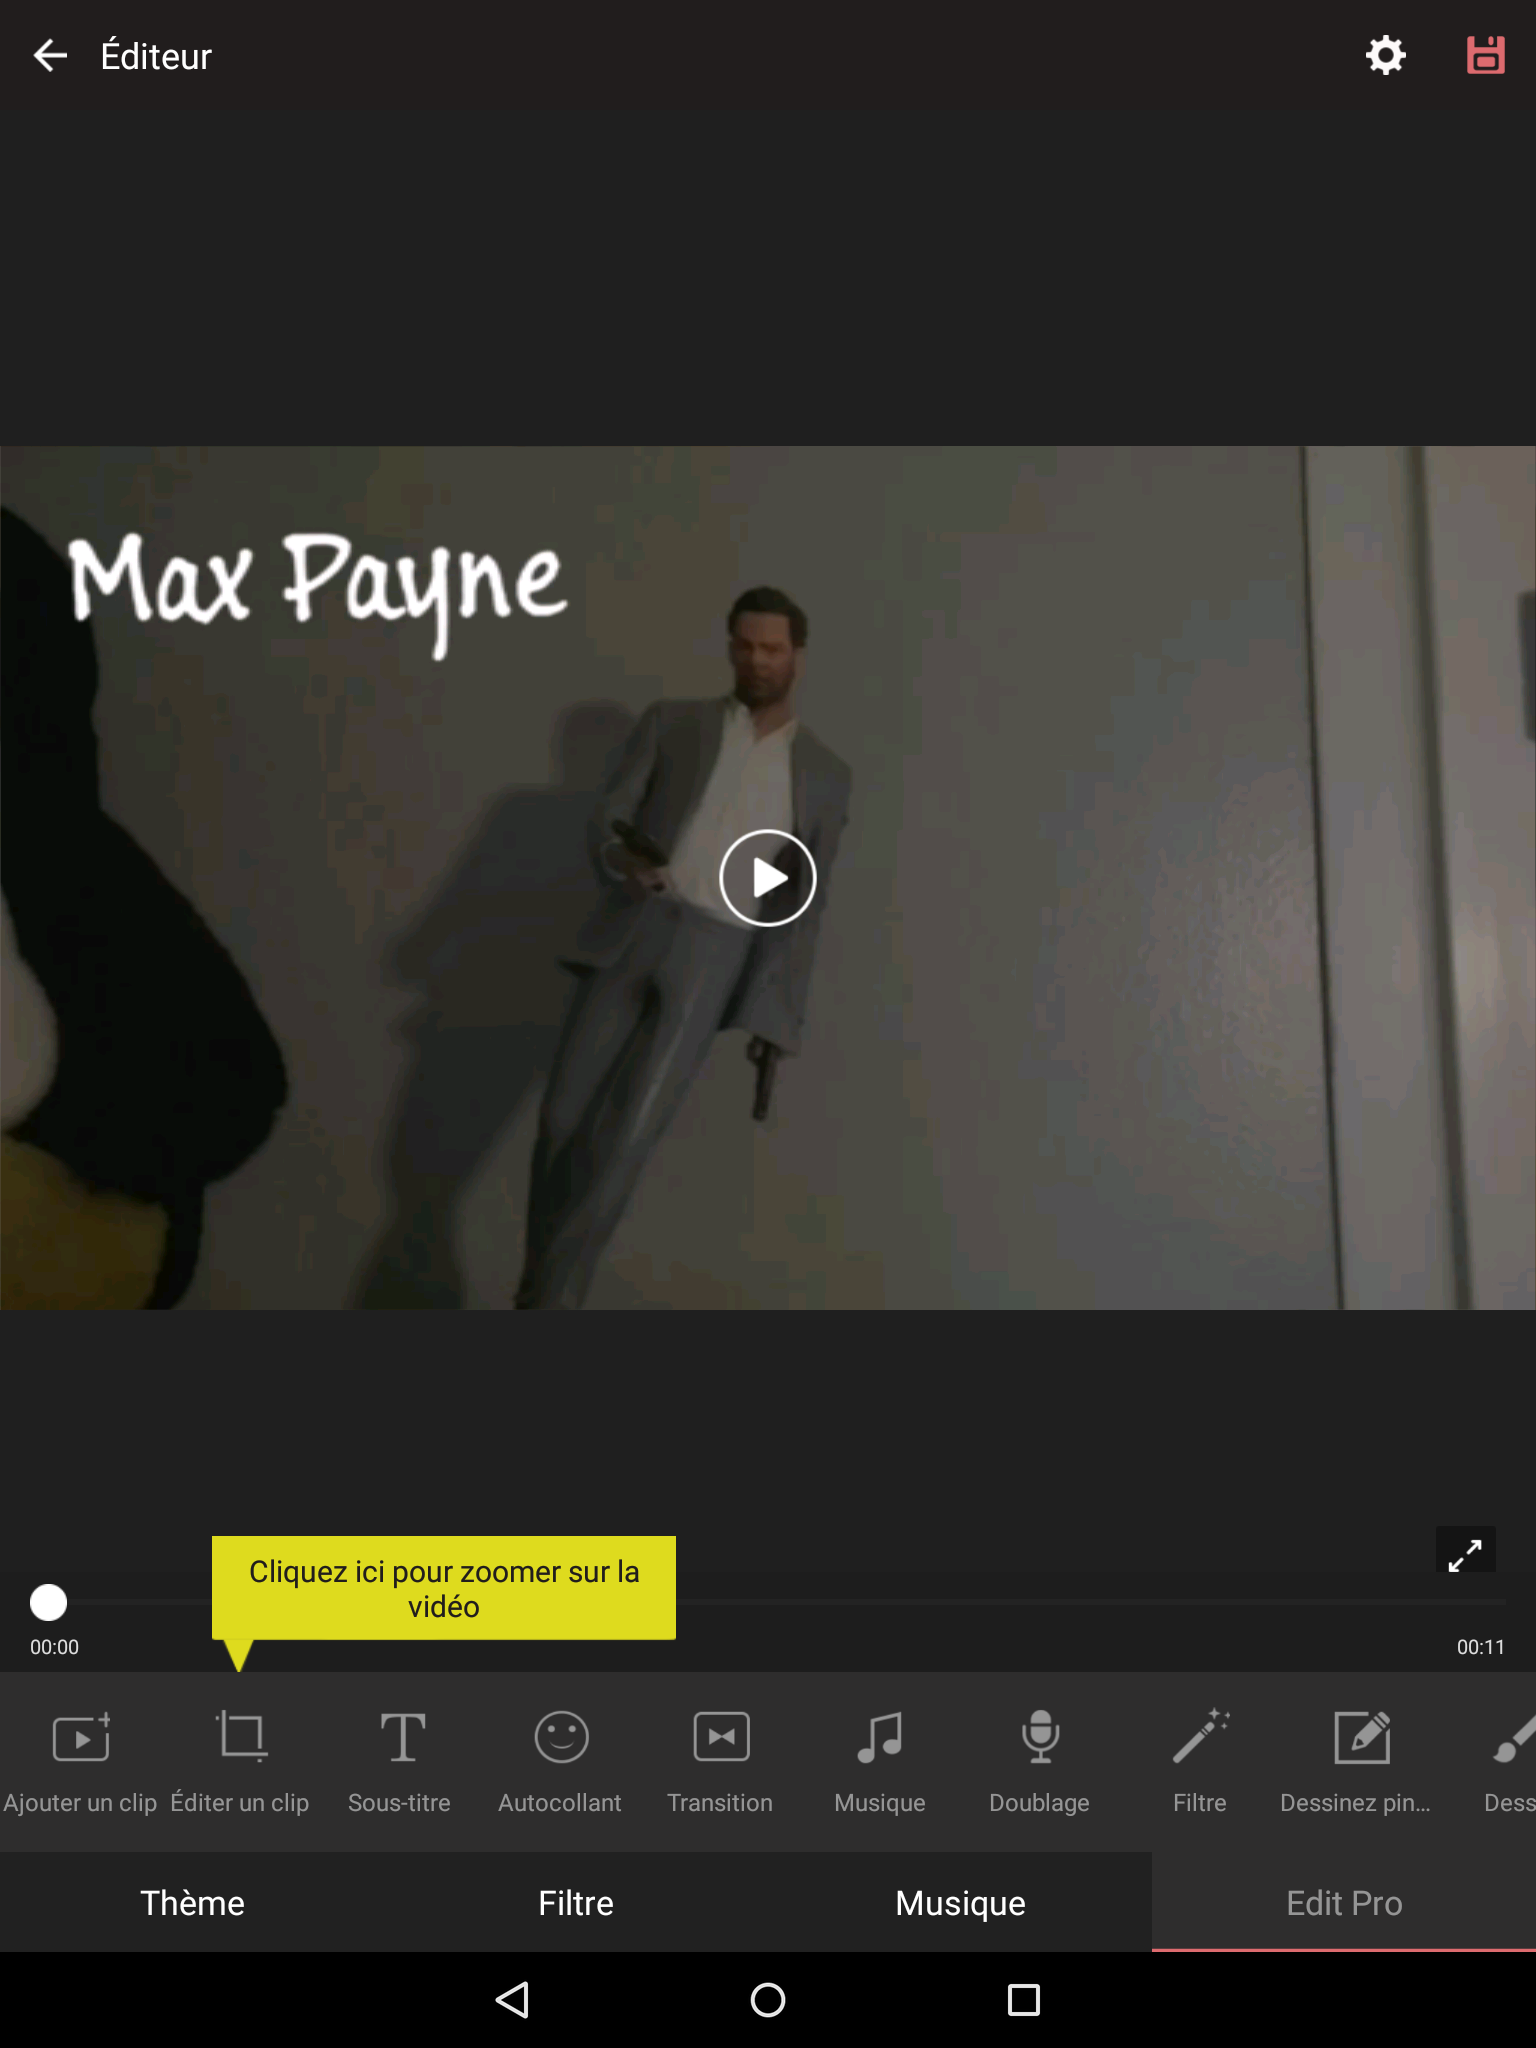This screenshot has height=2048, width=1536.
Task: Click the playback position slider handle
Action: tap(48, 1602)
